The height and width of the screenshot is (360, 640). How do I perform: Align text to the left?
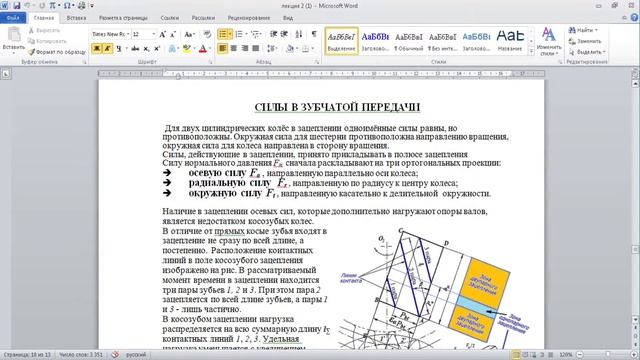point(222,49)
